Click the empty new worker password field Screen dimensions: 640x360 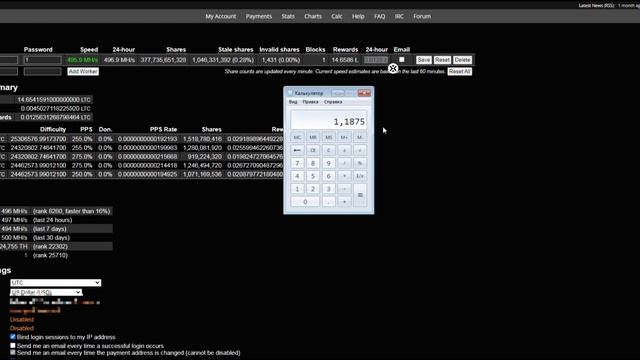pyautogui.click(x=42, y=71)
